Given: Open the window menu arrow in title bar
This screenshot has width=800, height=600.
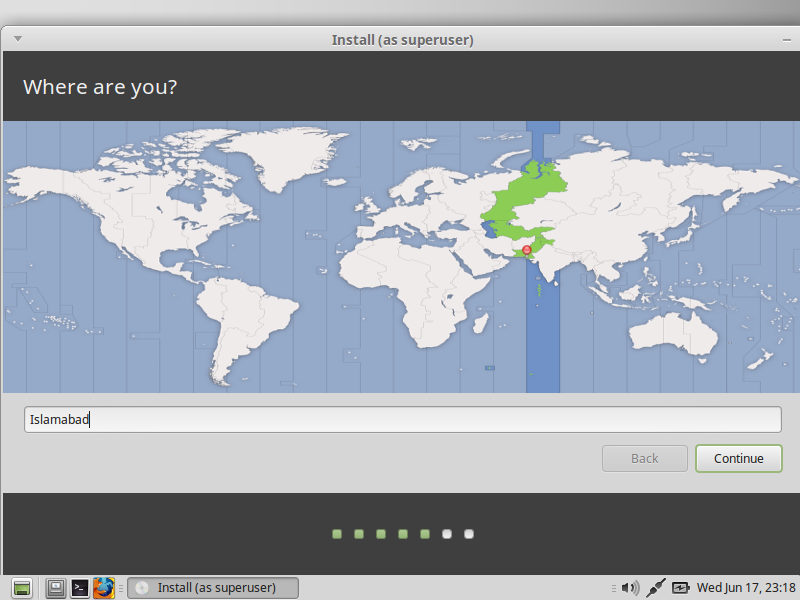Looking at the screenshot, I should (18, 39).
